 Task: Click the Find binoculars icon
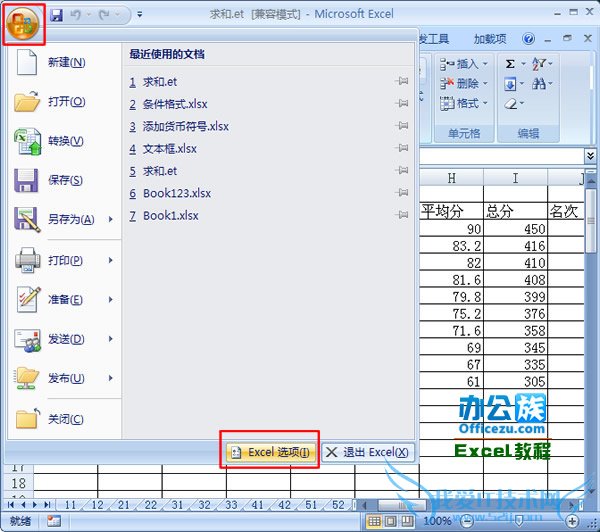click(x=539, y=84)
